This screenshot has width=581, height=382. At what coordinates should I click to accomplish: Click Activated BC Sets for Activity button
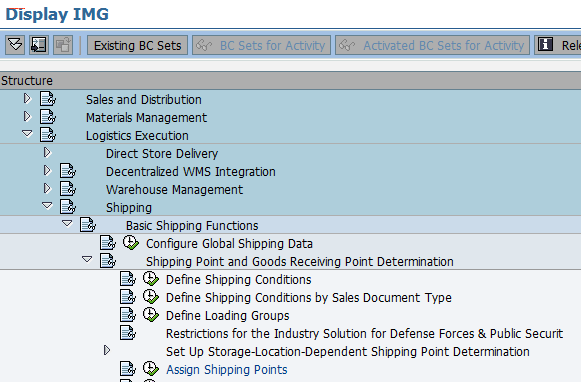click(x=432, y=45)
